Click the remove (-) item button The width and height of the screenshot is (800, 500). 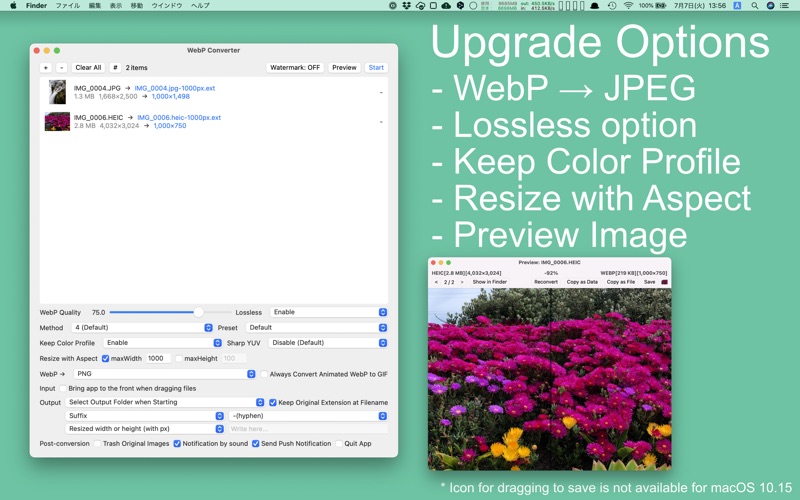click(x=61, y=67)
